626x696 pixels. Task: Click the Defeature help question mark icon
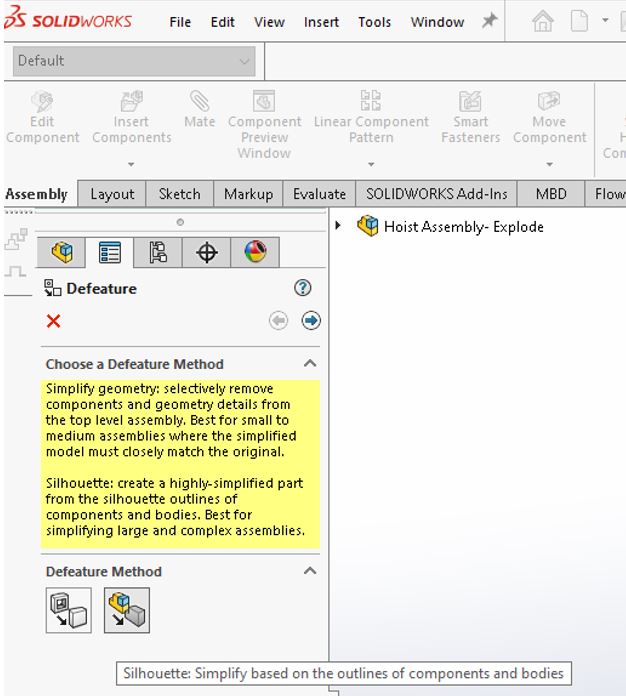pos(303,288)
